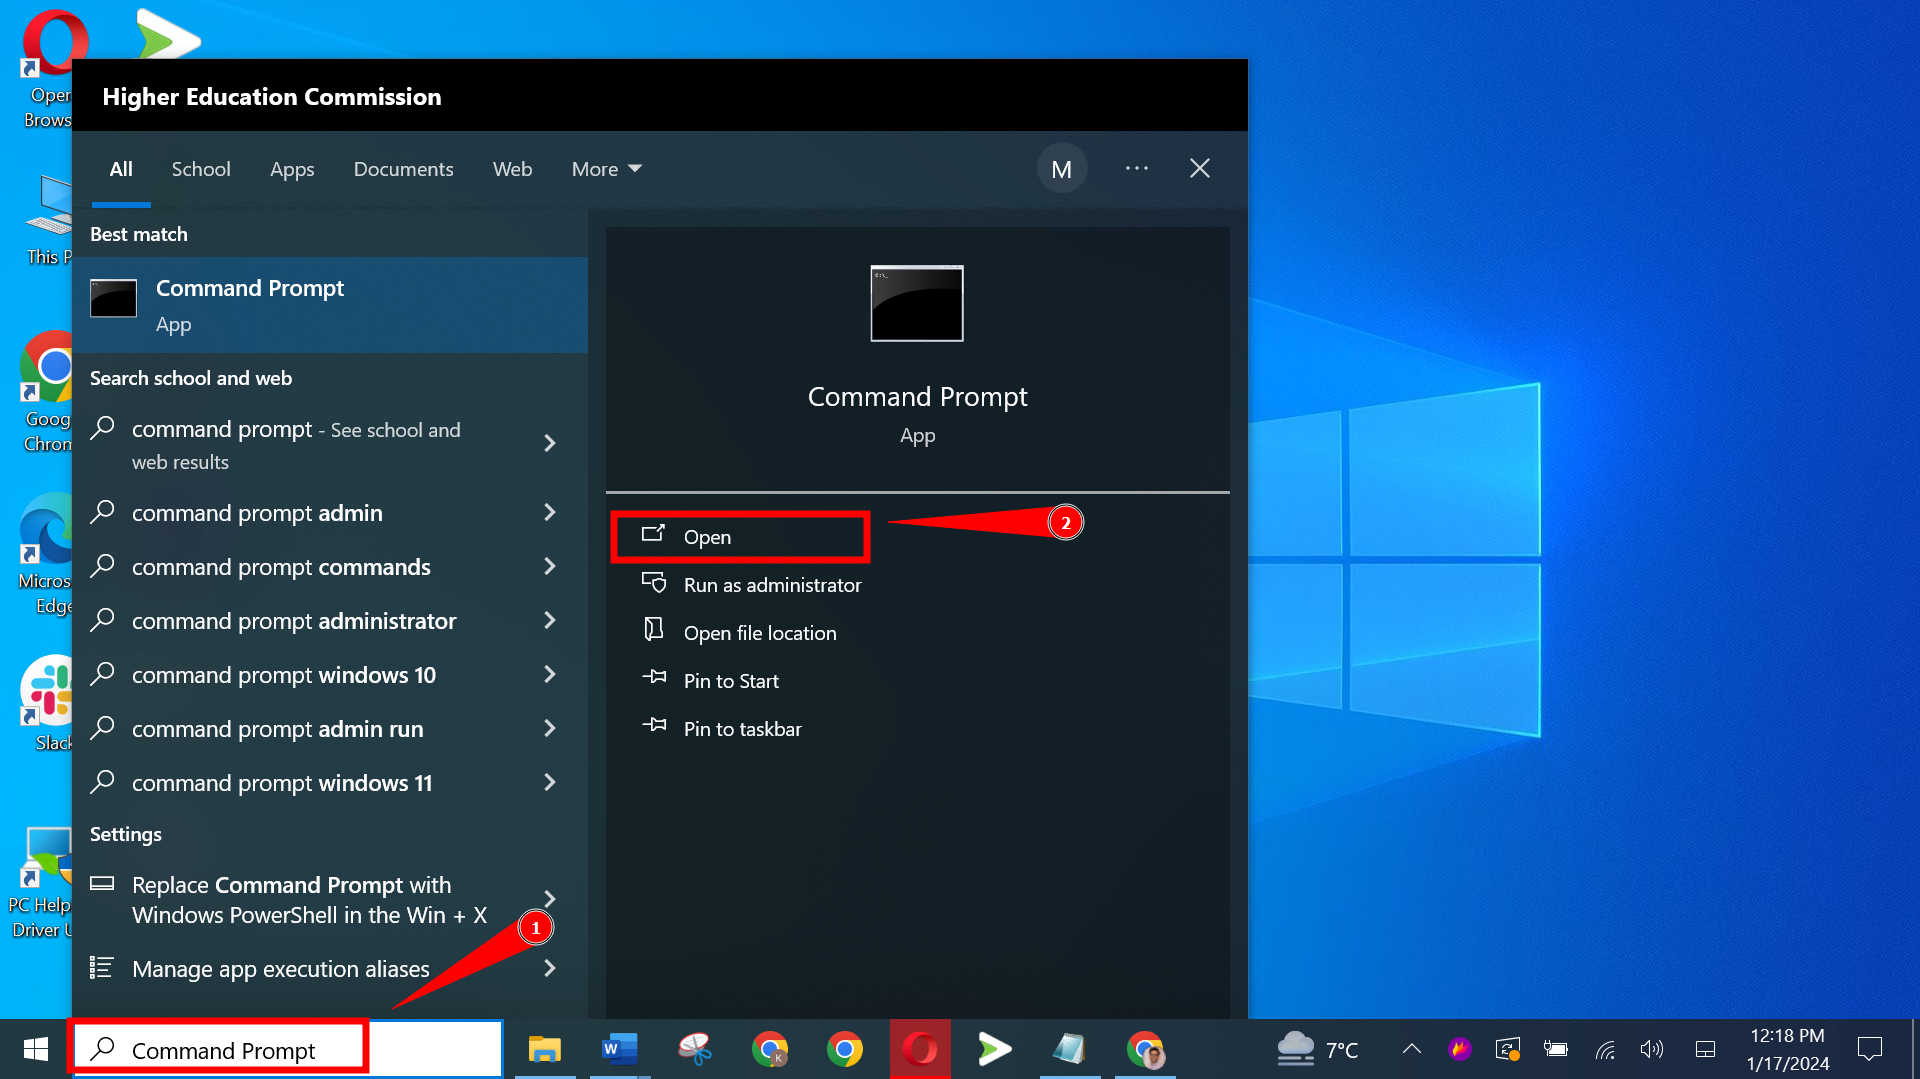Open Wi-Fi network settings from the tray
This screenshot has height=1079, width=1920.
[1604, 1049]
